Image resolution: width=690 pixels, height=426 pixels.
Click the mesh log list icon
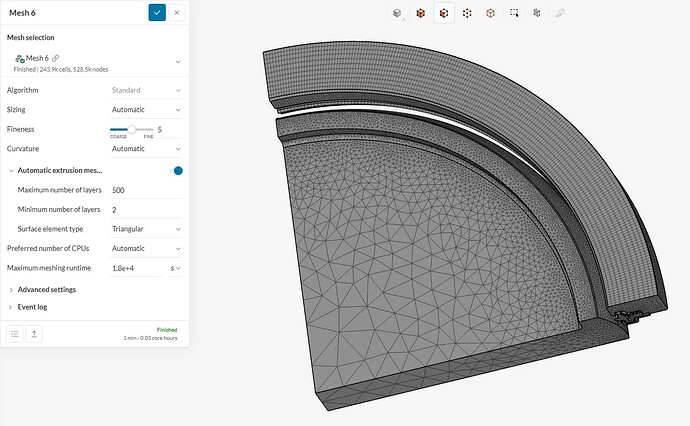tap(16, 333)
